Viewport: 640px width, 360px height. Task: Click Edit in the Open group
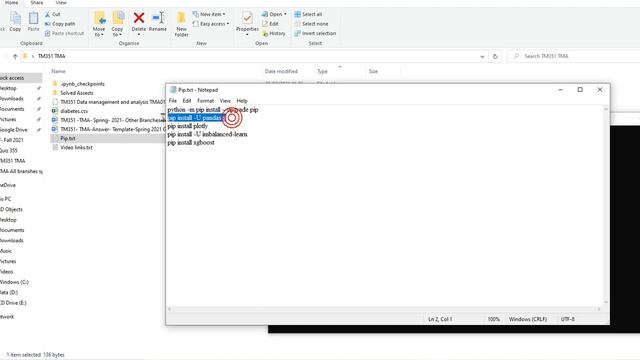pos(270,24)
